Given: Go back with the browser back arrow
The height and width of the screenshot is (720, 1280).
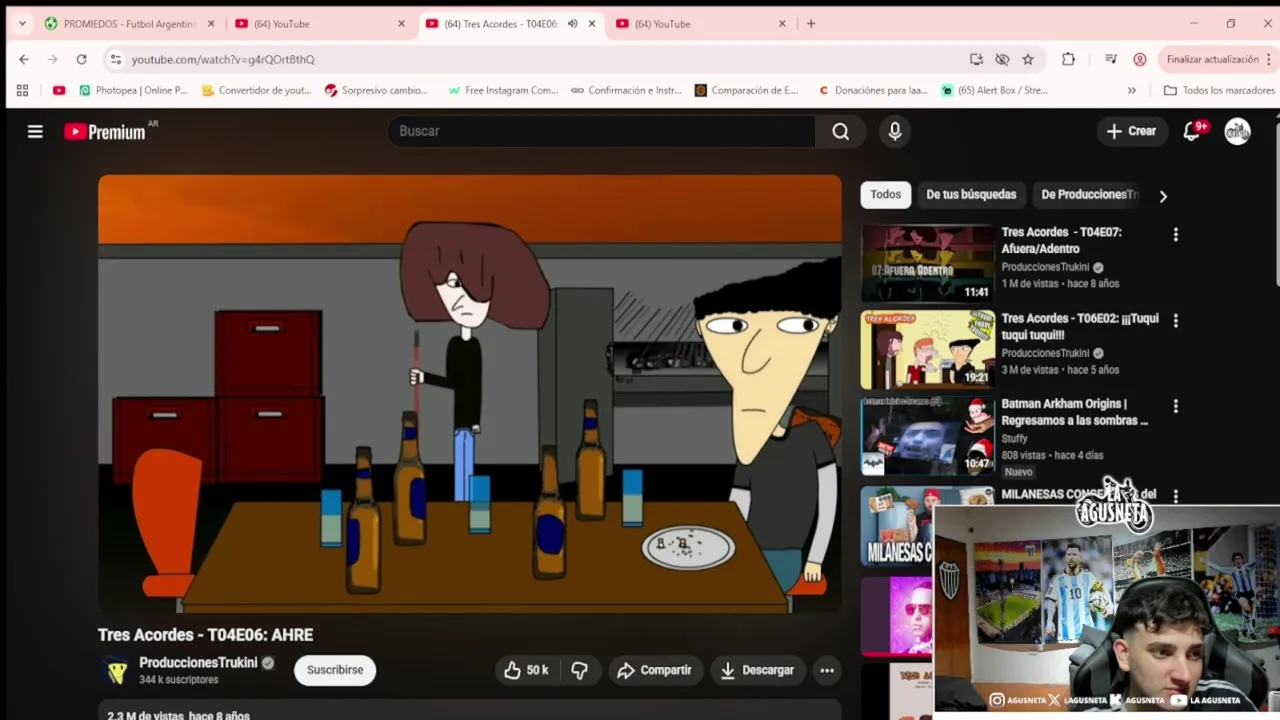Looking at the screenshot, I should pos(24,59).
